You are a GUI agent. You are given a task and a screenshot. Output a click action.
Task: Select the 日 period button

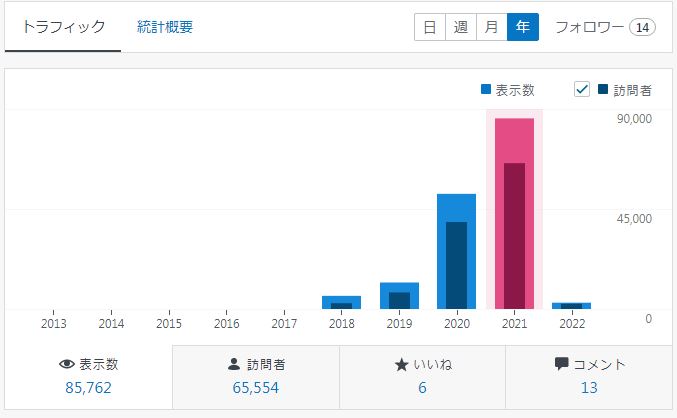point(429,27)
